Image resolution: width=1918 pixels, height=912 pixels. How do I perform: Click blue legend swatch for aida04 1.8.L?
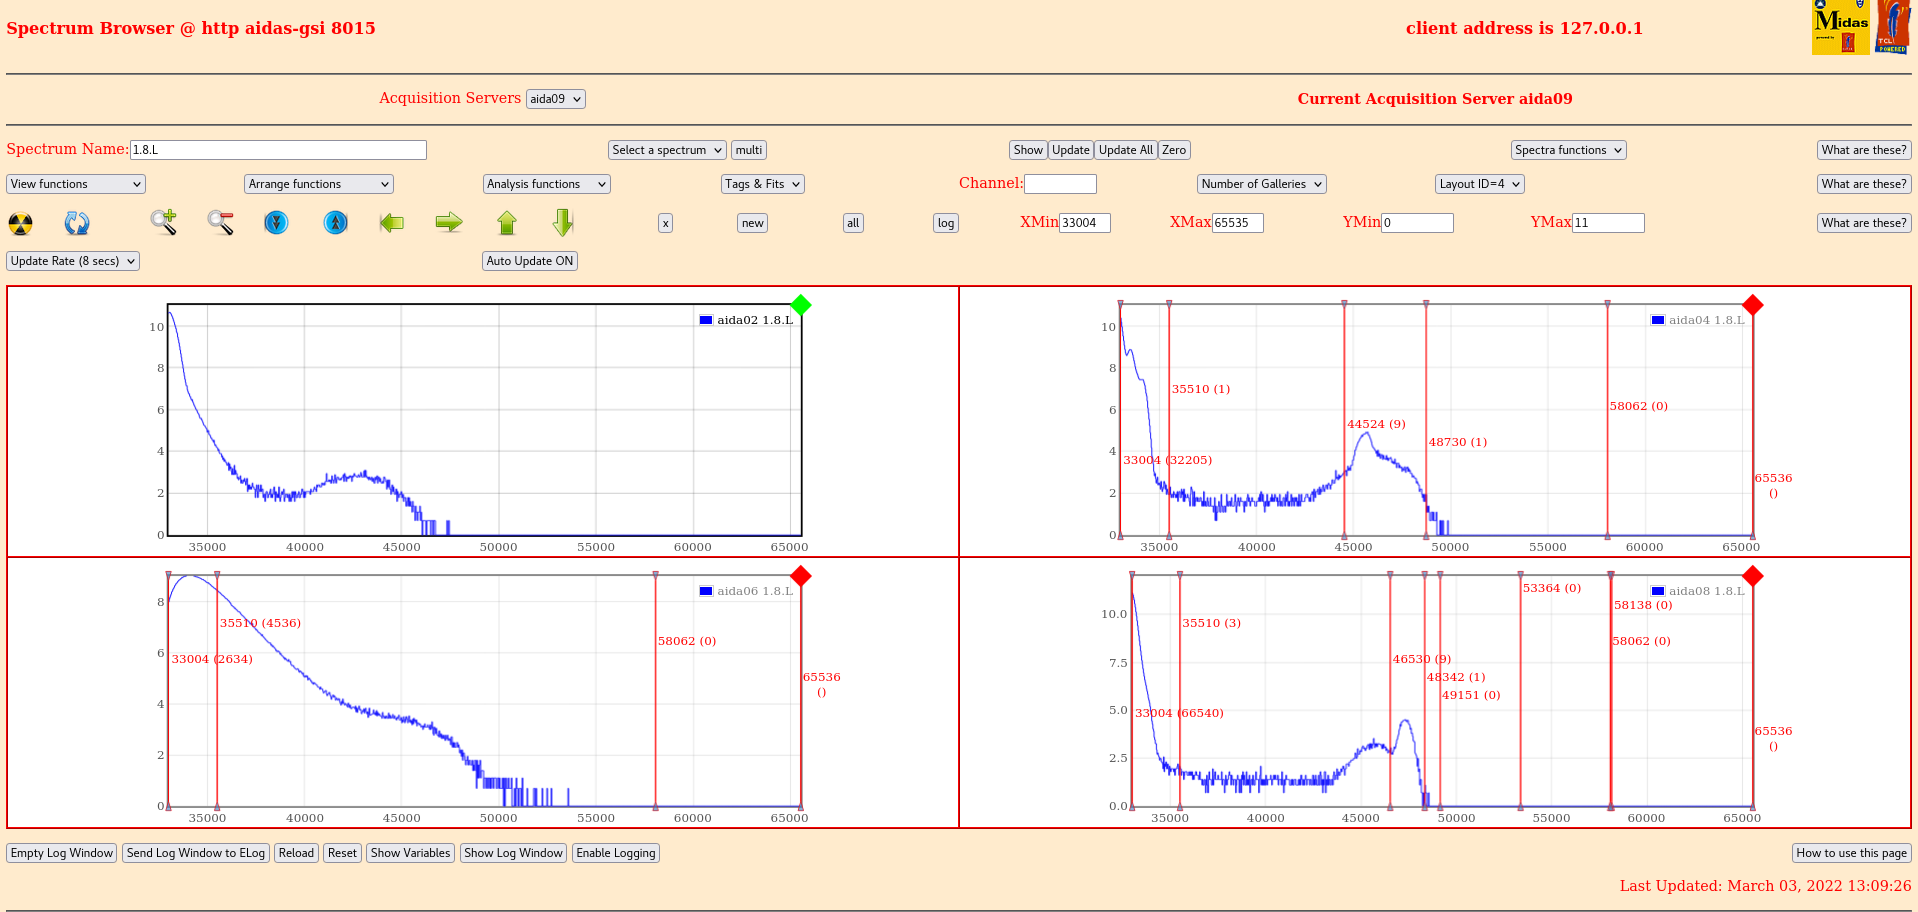click(1658, 320)
